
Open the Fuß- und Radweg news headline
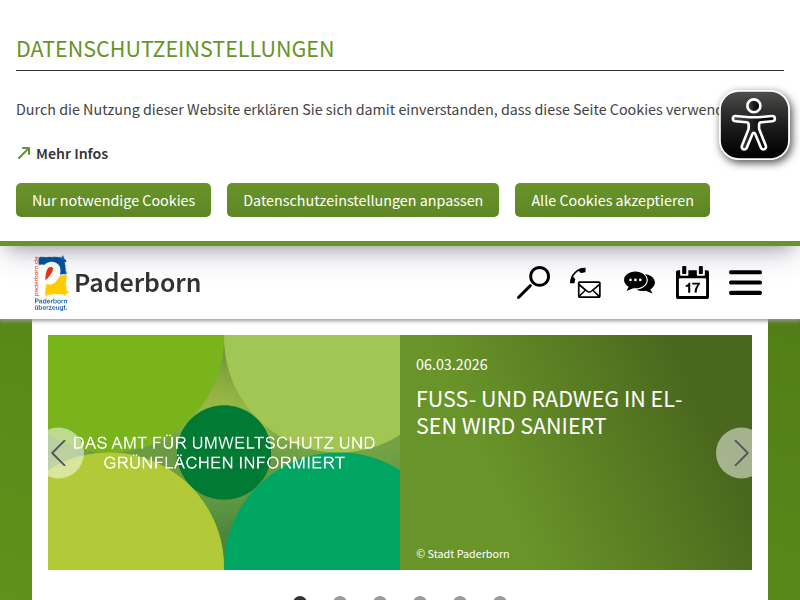coord(548,412)
